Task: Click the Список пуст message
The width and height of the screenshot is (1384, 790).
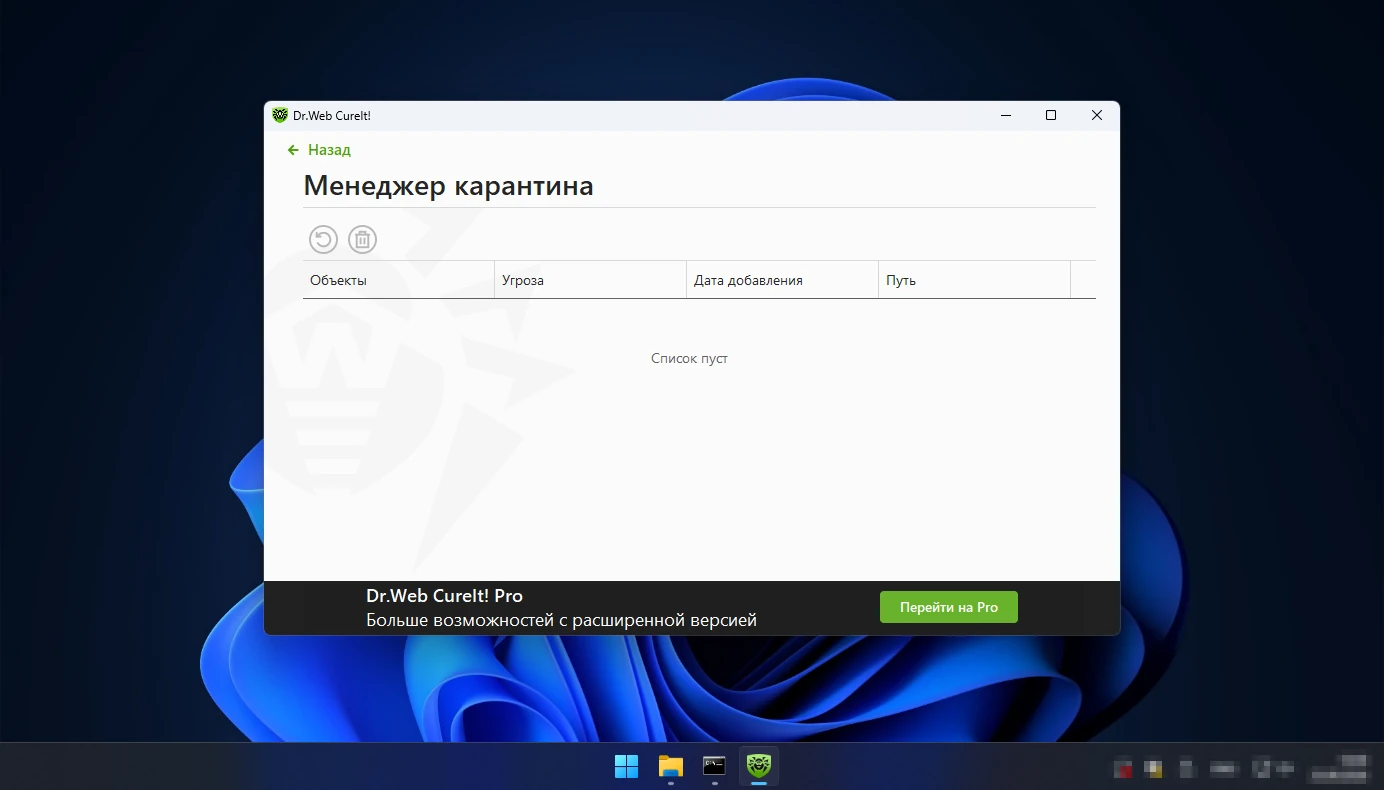Action: (689, 358)
